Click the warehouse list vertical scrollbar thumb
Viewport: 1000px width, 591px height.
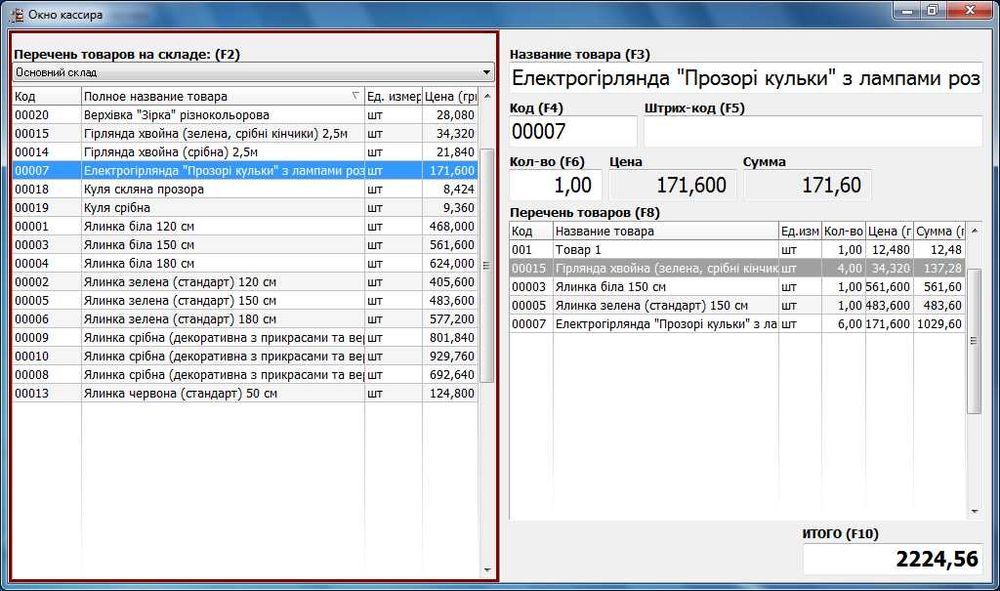[487, 265]
